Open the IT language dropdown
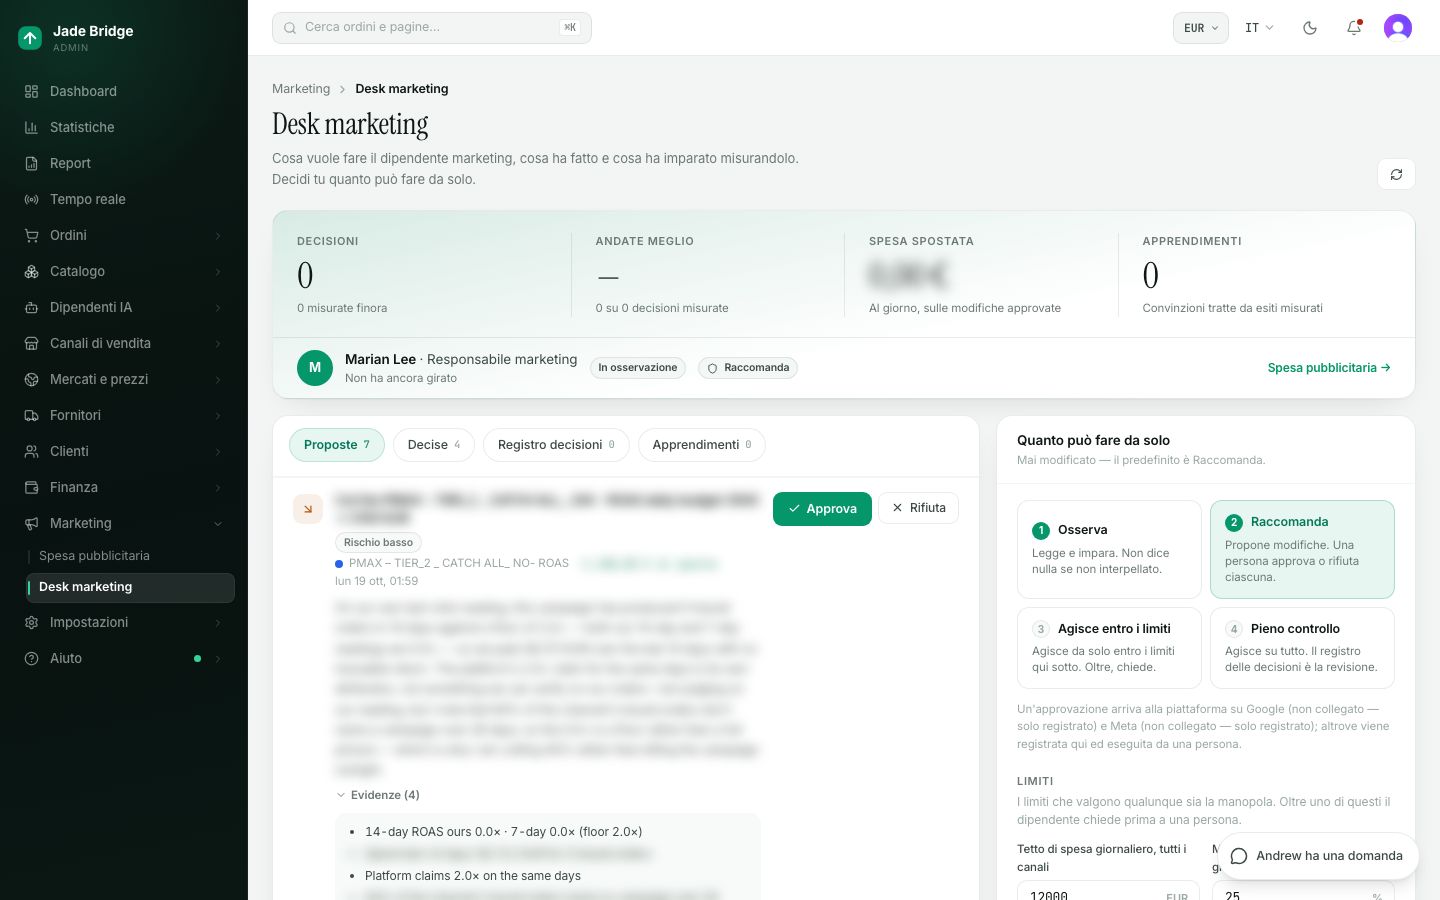Viewport: 1440px width, 900px height. coord(1259,28)
